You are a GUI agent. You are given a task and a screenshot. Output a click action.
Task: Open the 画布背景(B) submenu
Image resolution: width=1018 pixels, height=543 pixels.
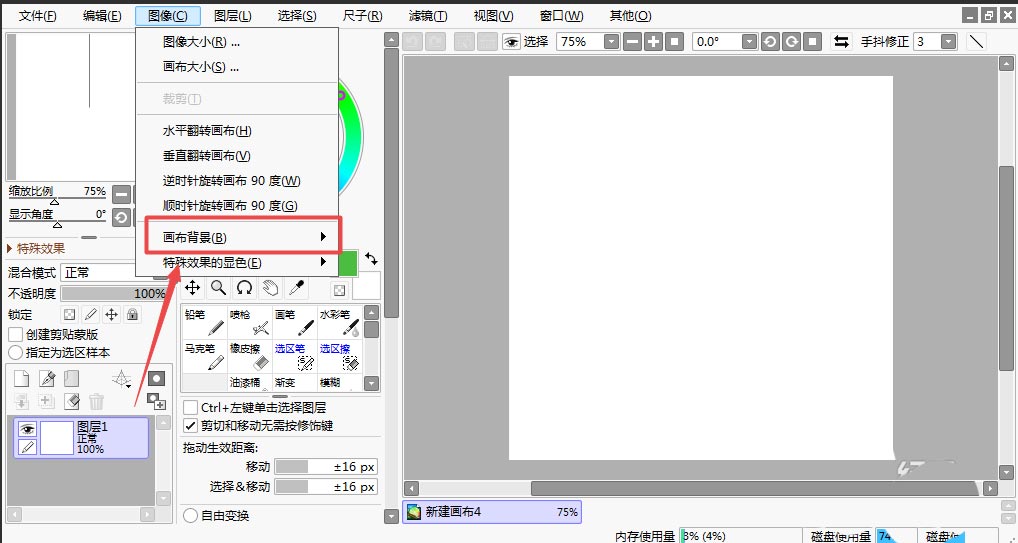pyautogui.click(x=237, y=237)
